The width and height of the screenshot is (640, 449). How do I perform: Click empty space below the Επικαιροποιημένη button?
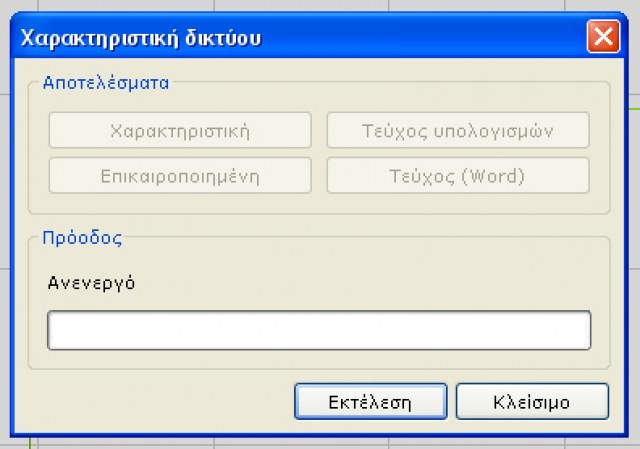(x=180, y=203)
